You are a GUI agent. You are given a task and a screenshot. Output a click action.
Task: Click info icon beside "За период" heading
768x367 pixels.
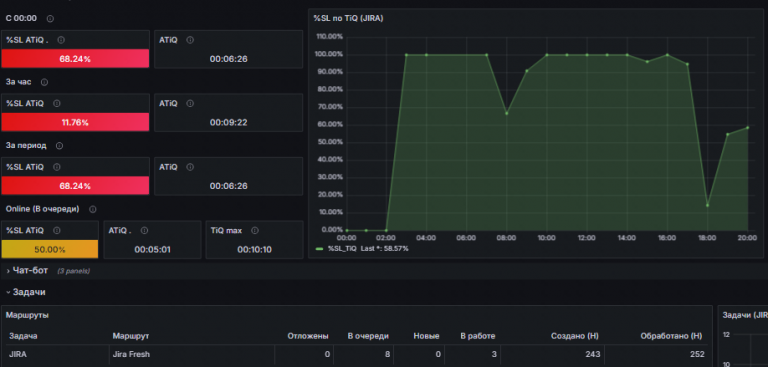(59, 146)
